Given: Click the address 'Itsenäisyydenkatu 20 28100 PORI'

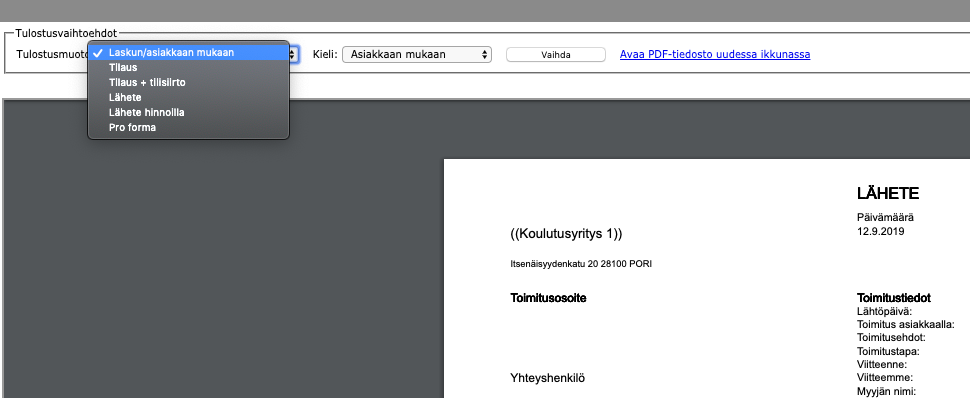Looking at the screenshot, I should 581,264.
